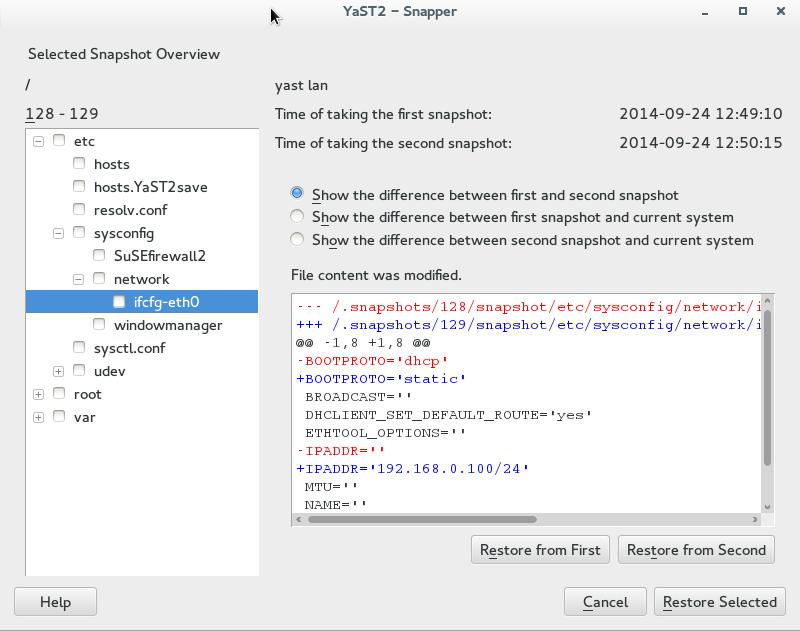Select second snapshot versus current system option

click(x=297, y=239)
